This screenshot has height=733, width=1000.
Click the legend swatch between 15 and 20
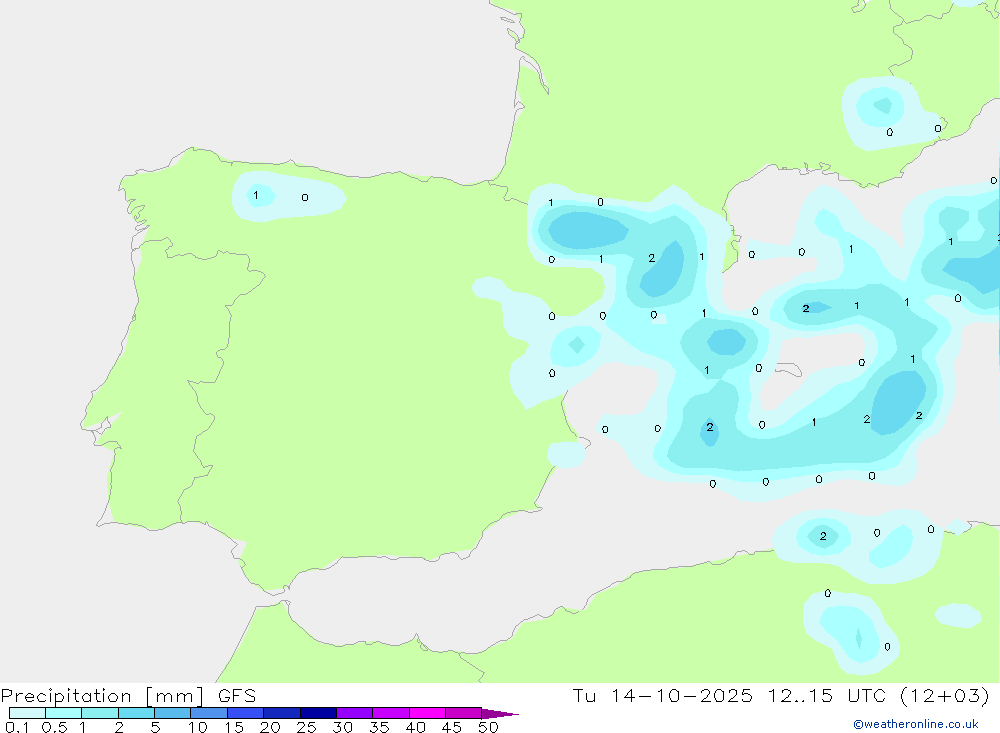point(245,713)
